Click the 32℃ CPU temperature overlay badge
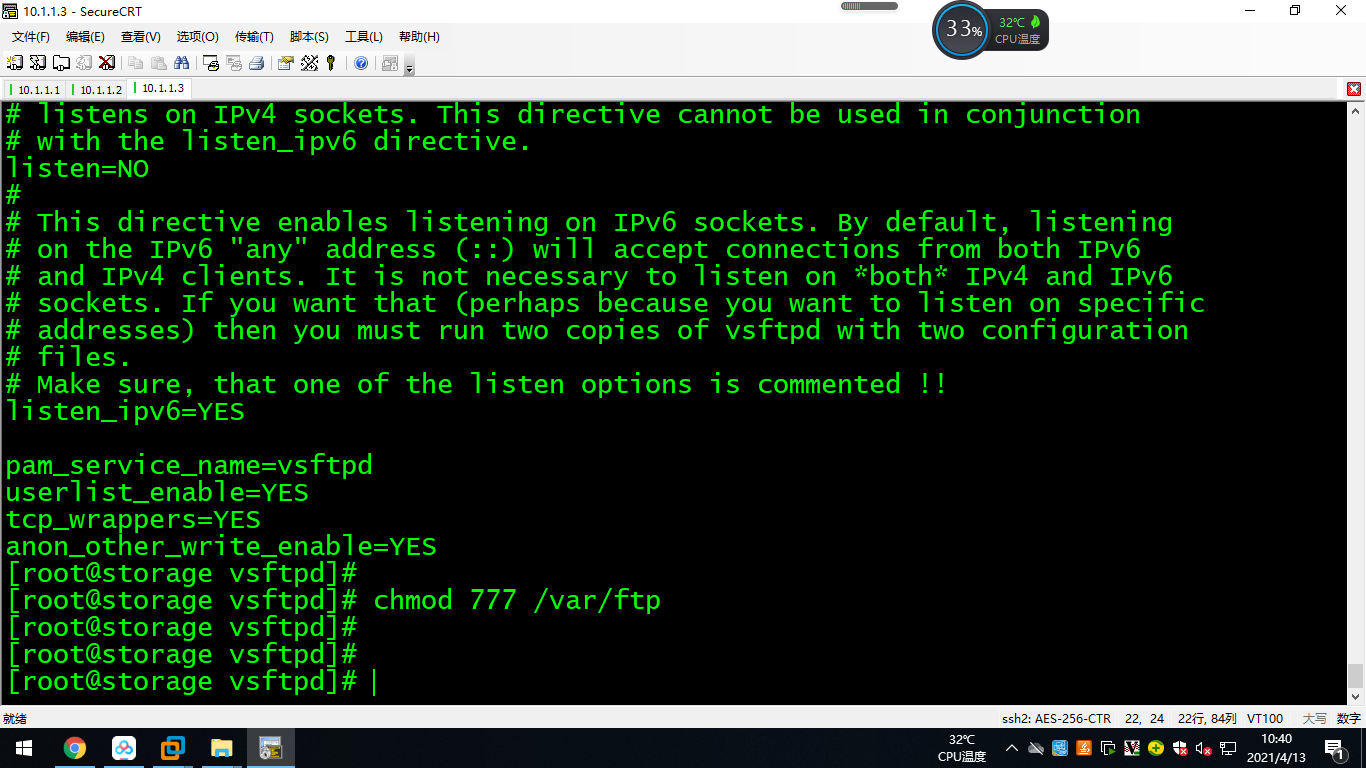Screen dimensions: 1366x768 click(x=1018, y=30)
